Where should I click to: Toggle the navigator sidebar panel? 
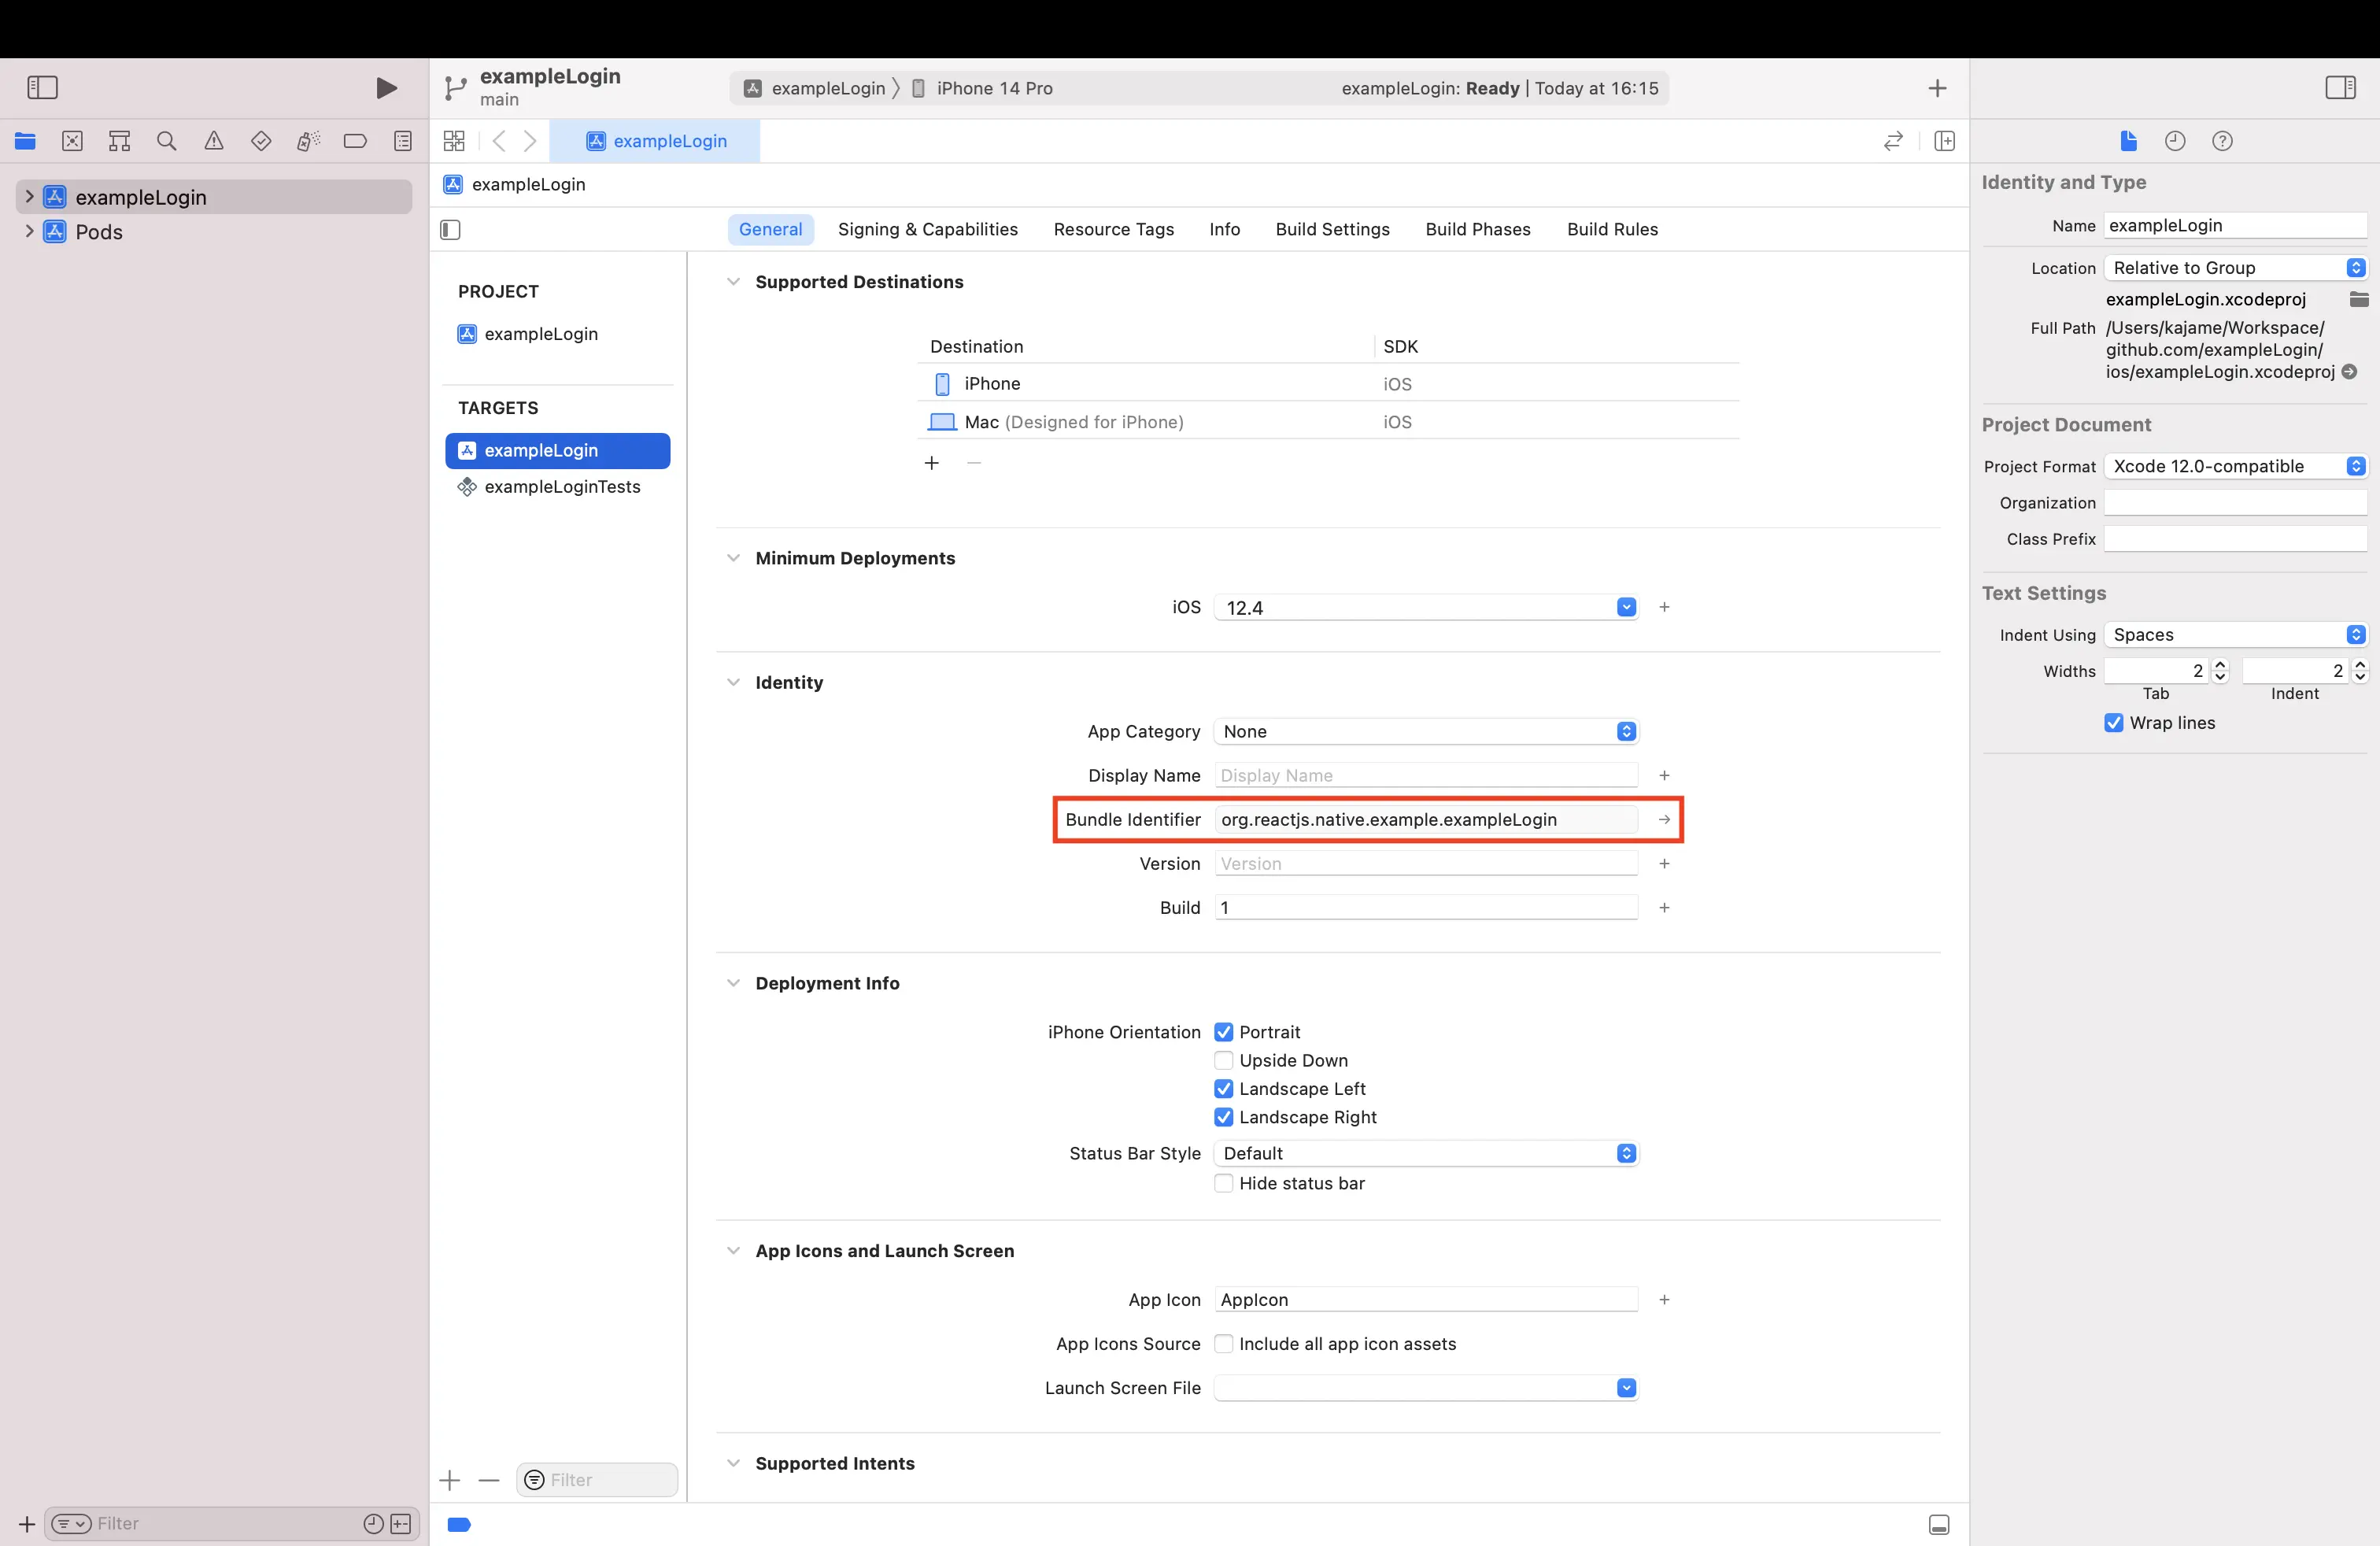click(42, 88)
